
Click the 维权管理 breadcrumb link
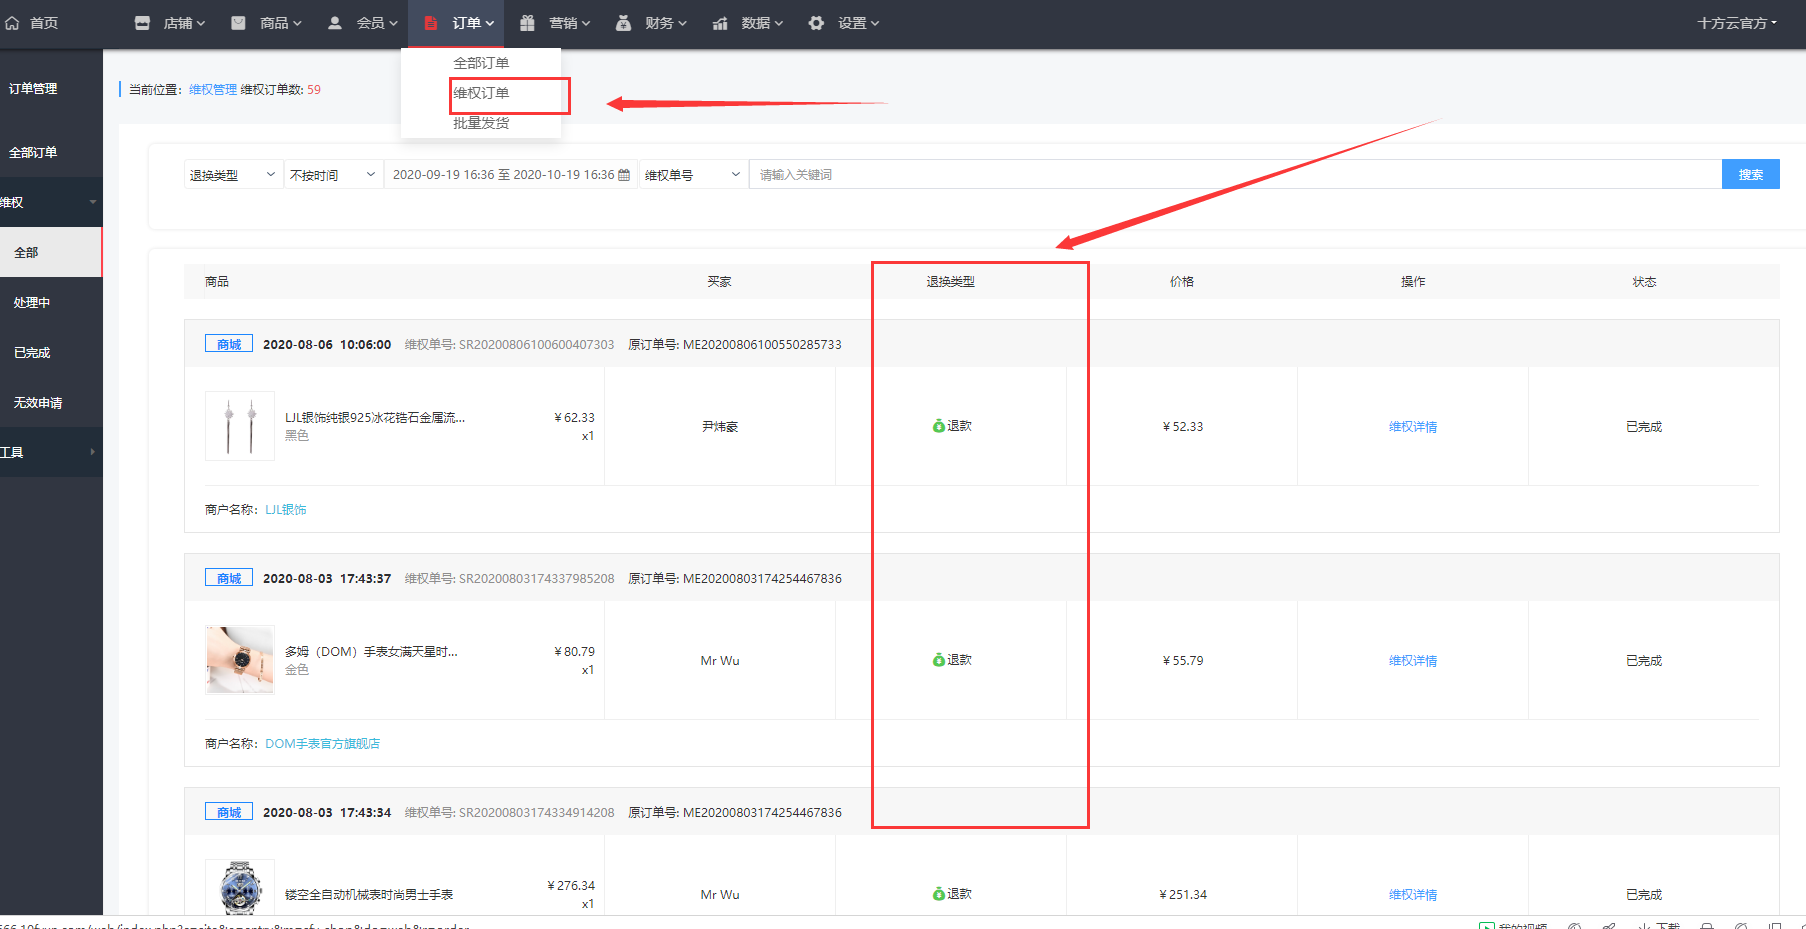coord(213,90)
